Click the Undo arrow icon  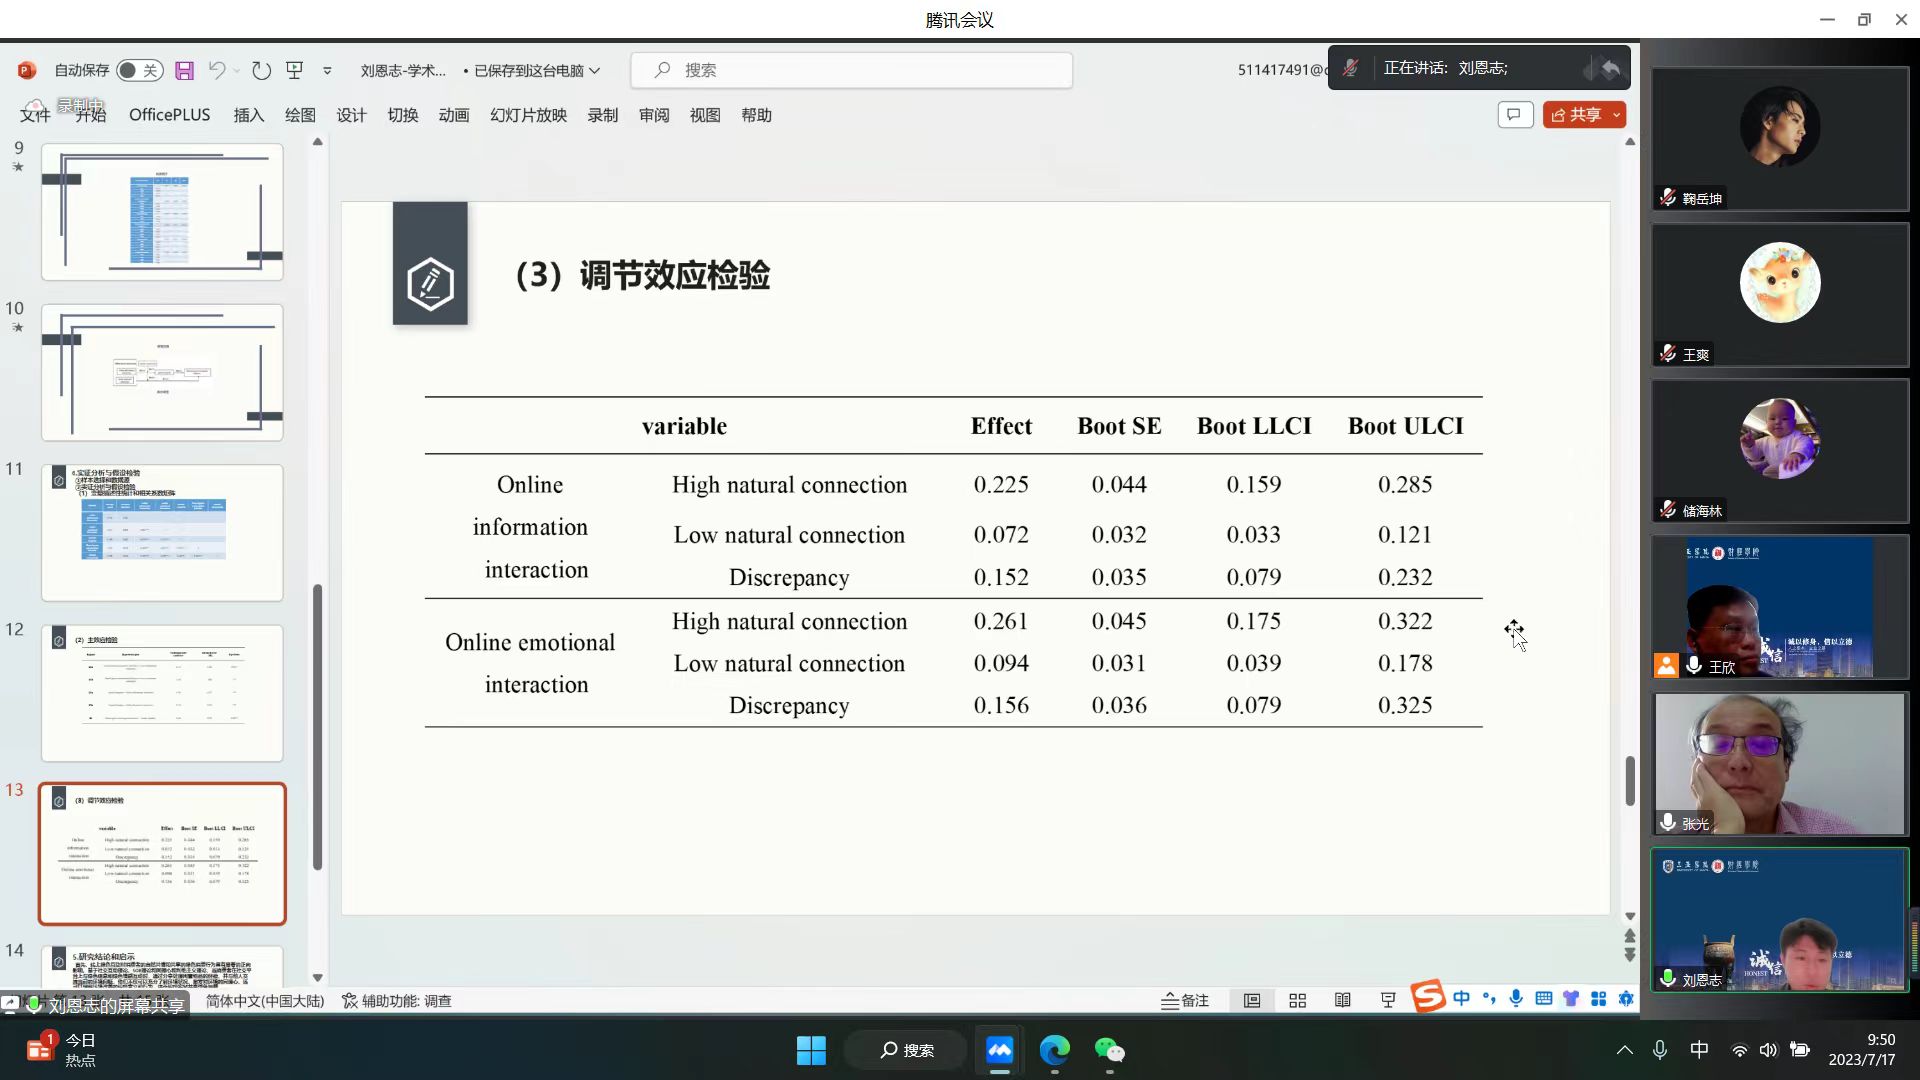point(216,70)
